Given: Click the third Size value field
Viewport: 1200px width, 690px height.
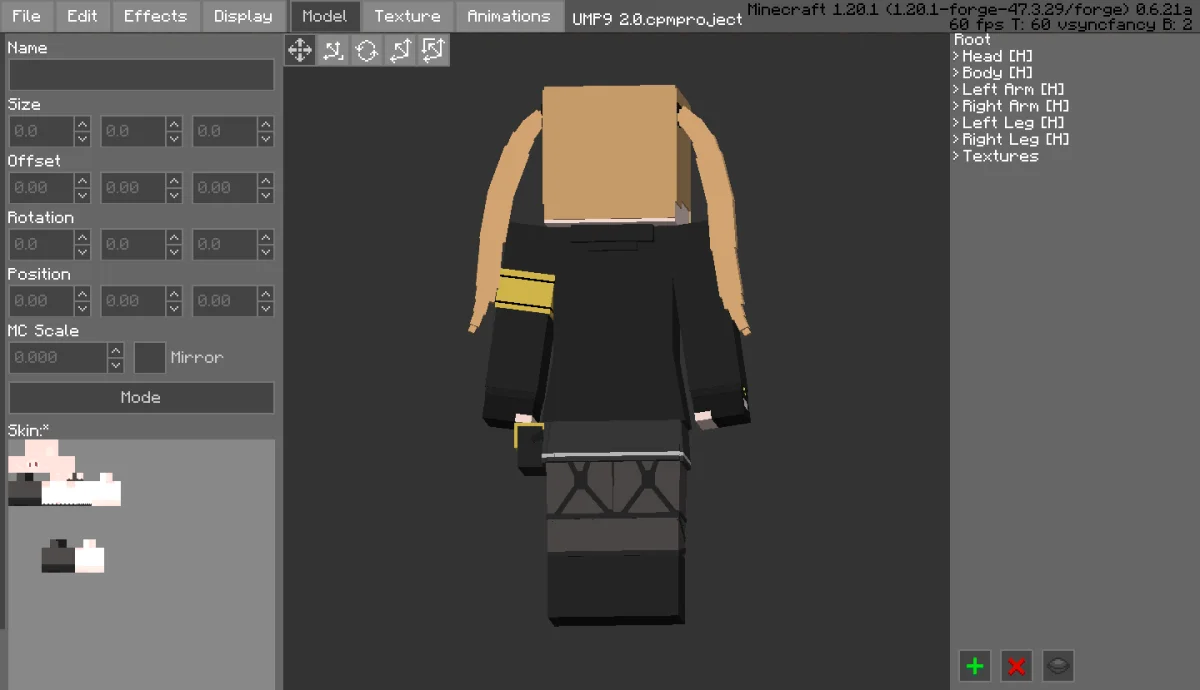Looking at the screenshot, I should pyautogui.click(x=225, y=131).
